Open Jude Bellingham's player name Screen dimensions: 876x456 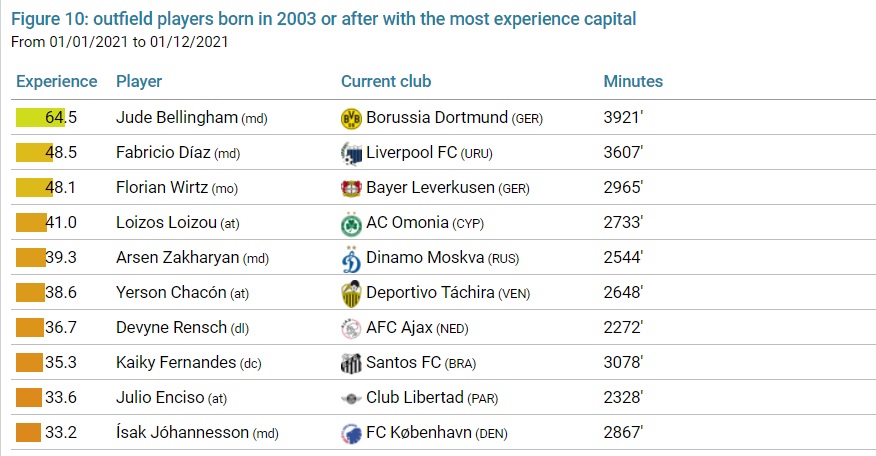pyautogui.click(x=177, y=118)
